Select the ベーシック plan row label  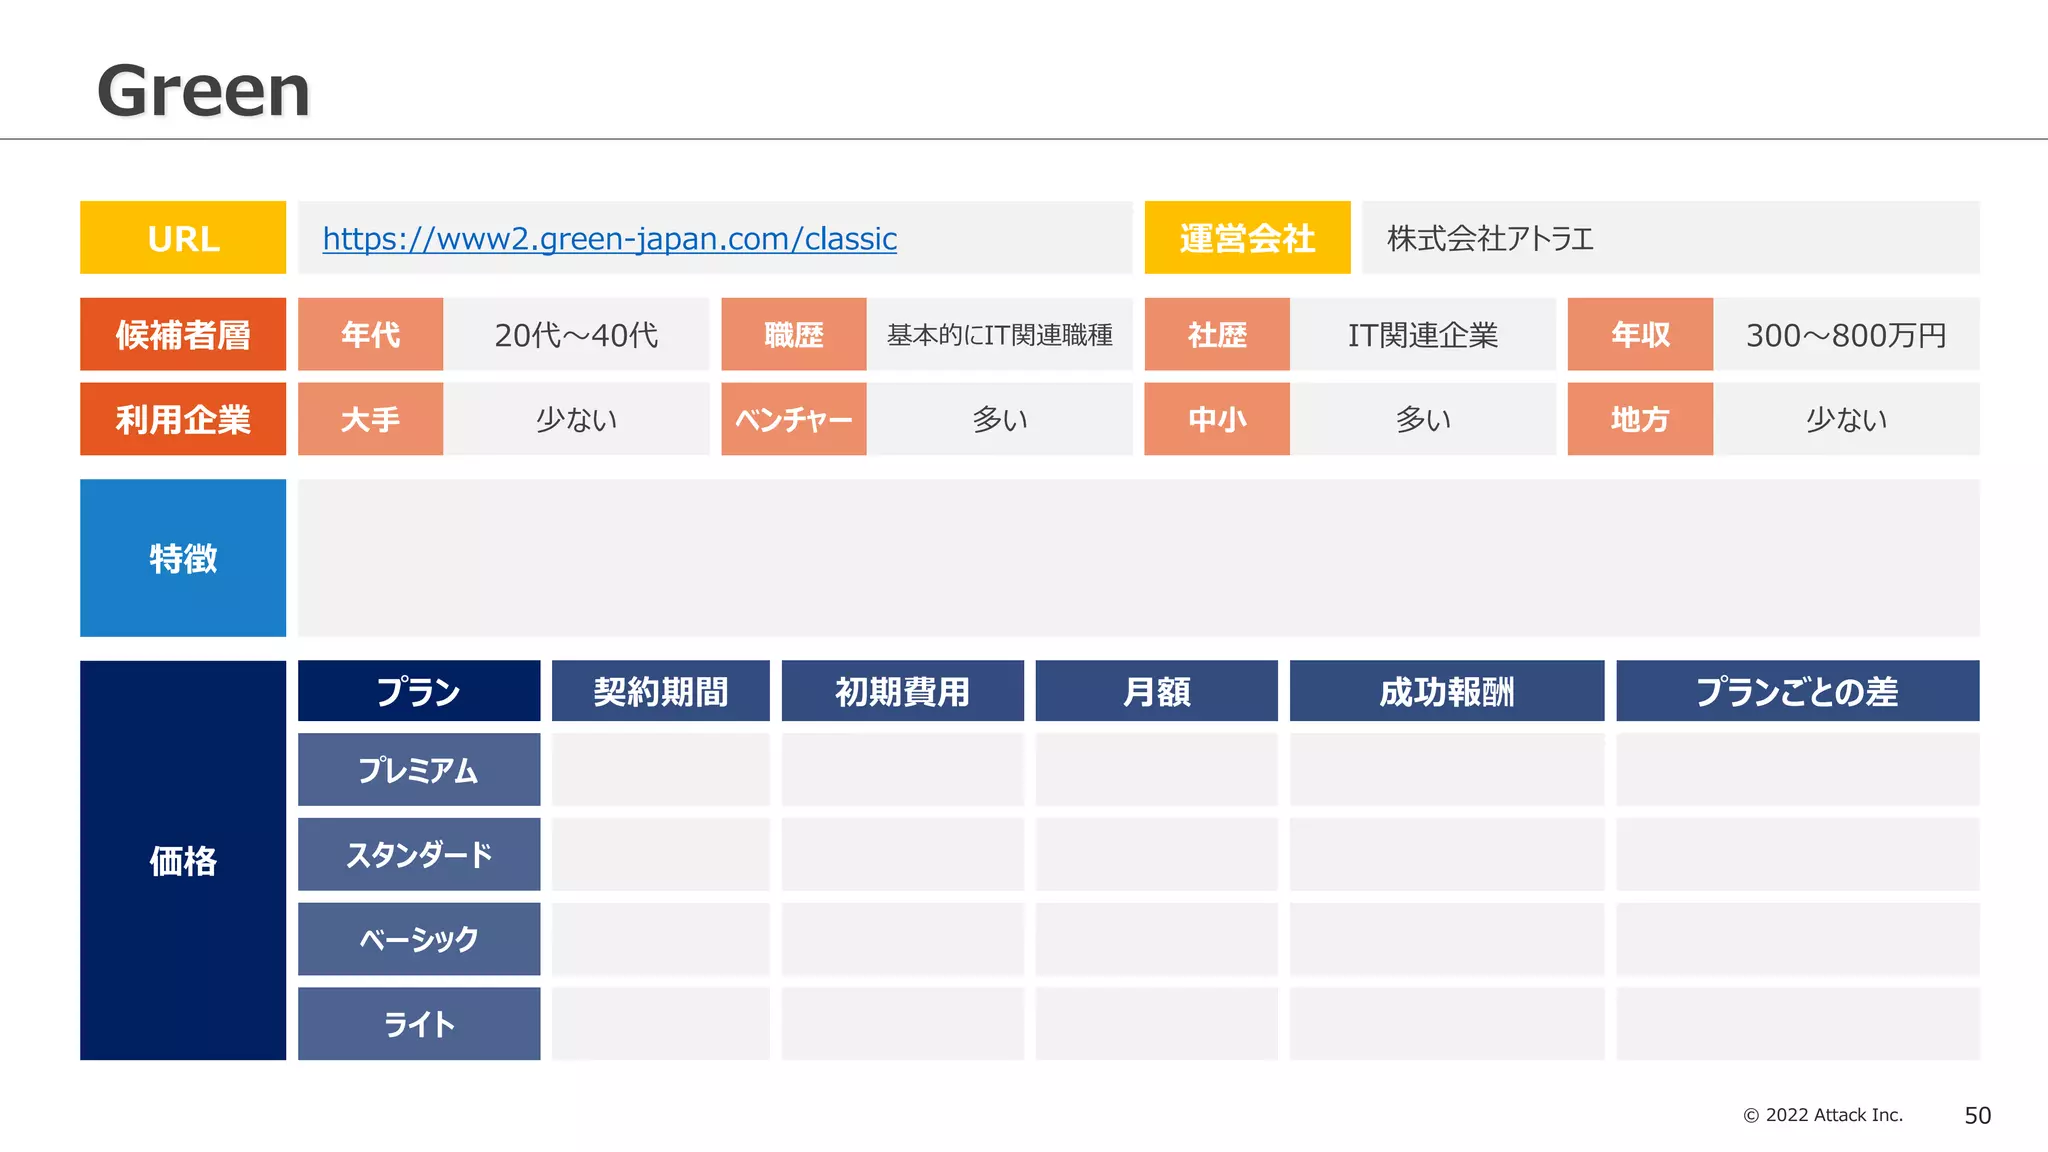pos(419,939)
